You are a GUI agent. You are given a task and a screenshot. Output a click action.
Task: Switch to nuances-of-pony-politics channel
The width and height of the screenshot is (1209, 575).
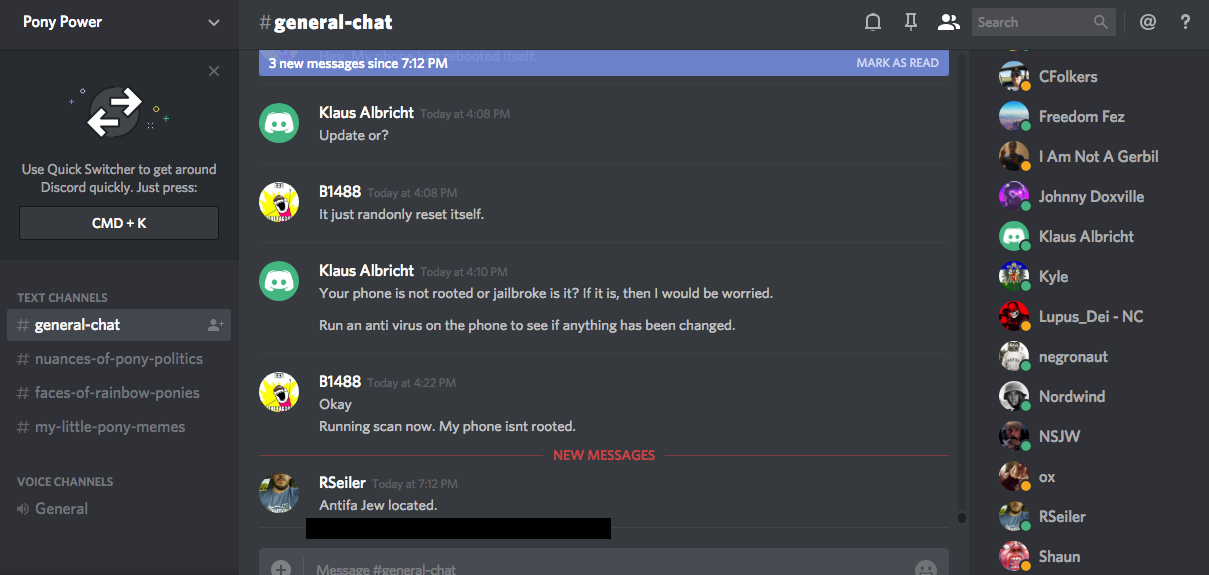tap(118, 359)
